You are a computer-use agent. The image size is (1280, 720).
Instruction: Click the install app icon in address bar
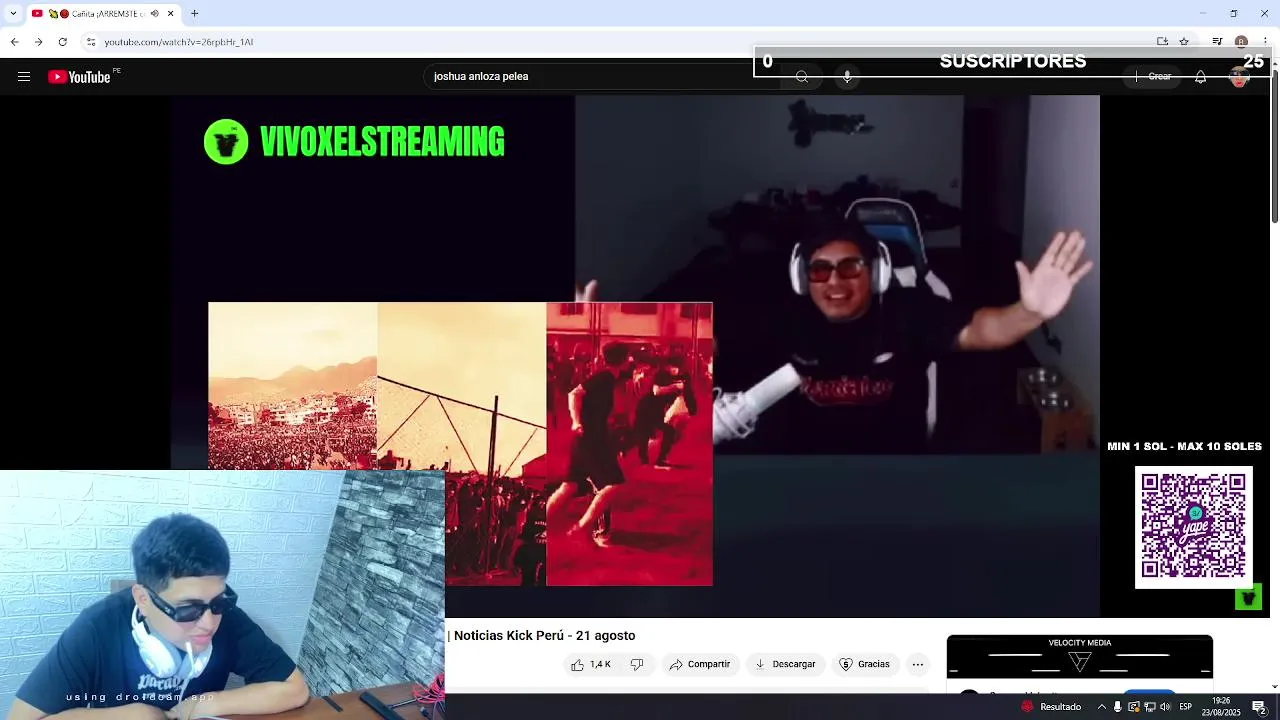pyautogui.click(x=1162, y=42)
